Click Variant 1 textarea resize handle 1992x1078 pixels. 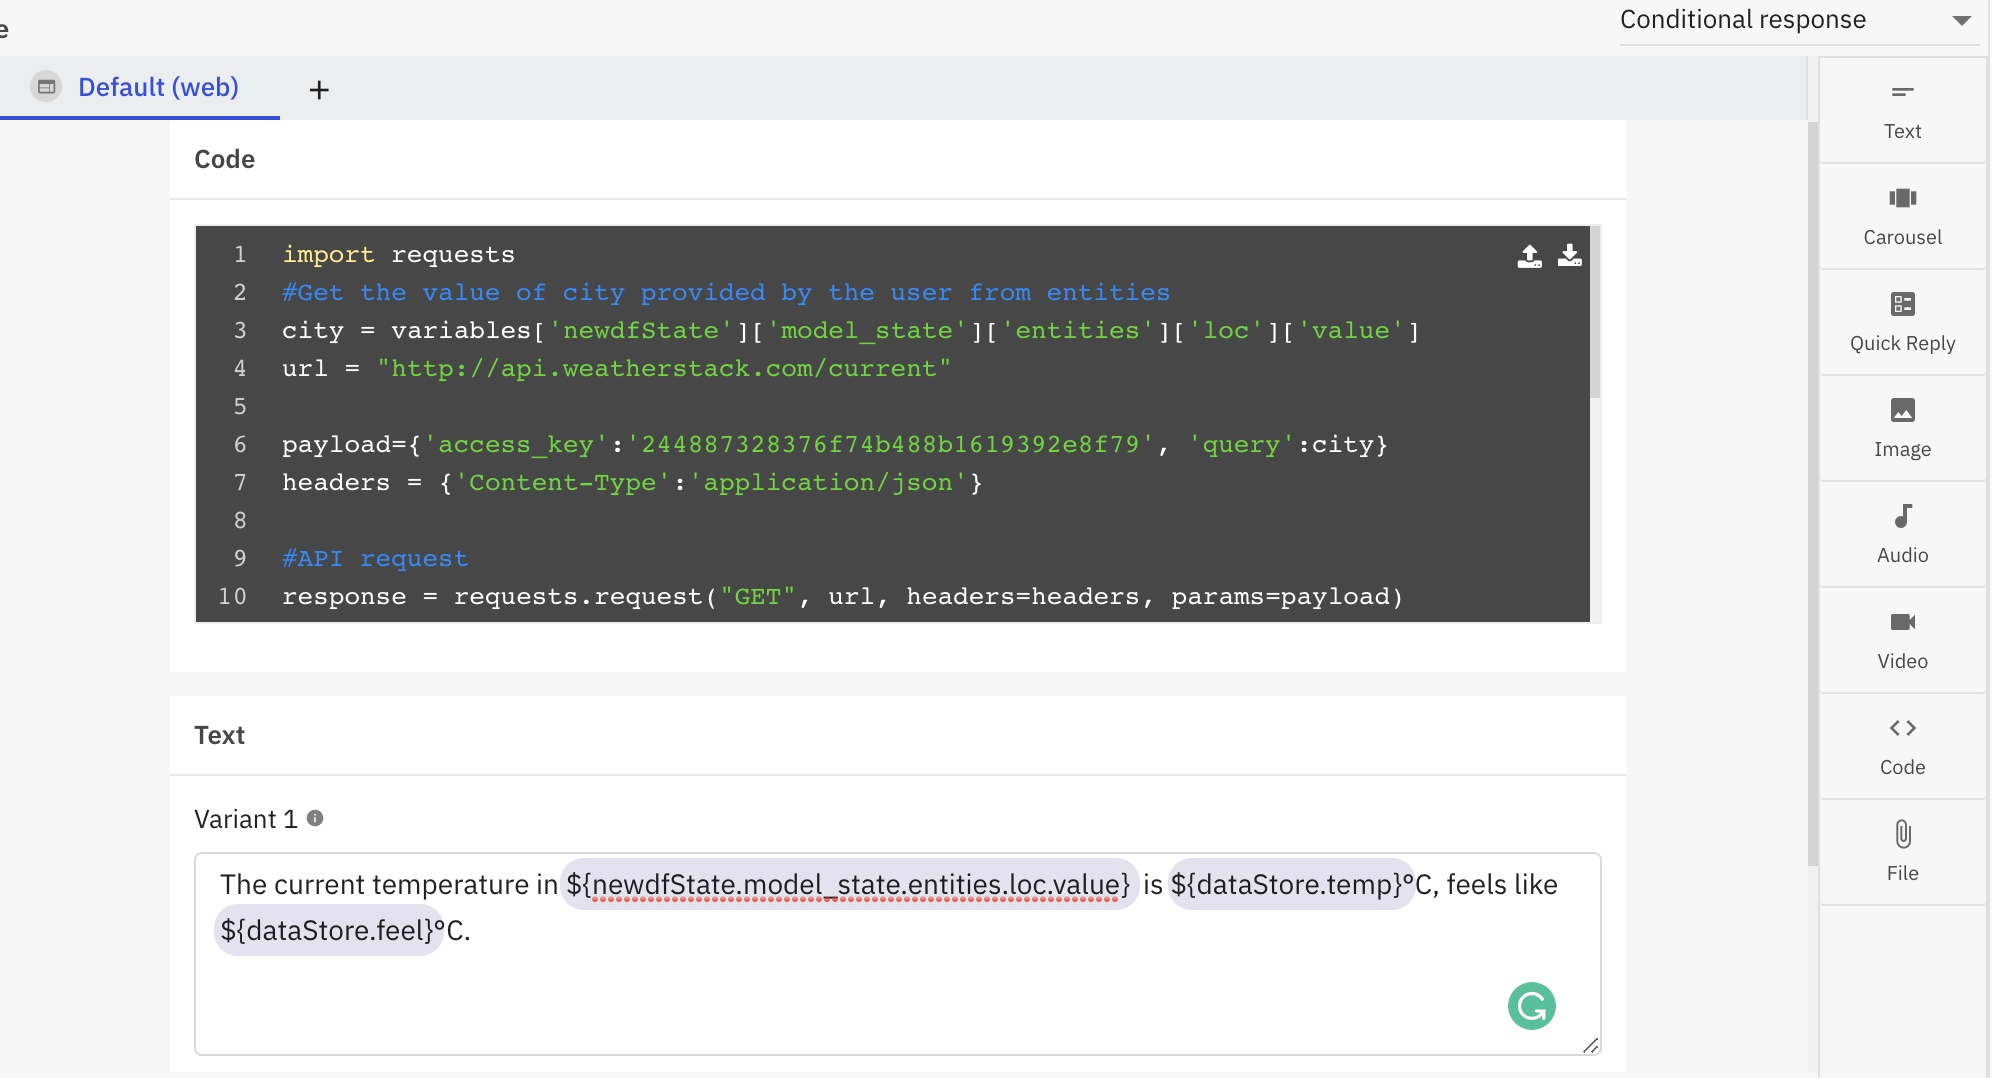coord(1590,1045)
